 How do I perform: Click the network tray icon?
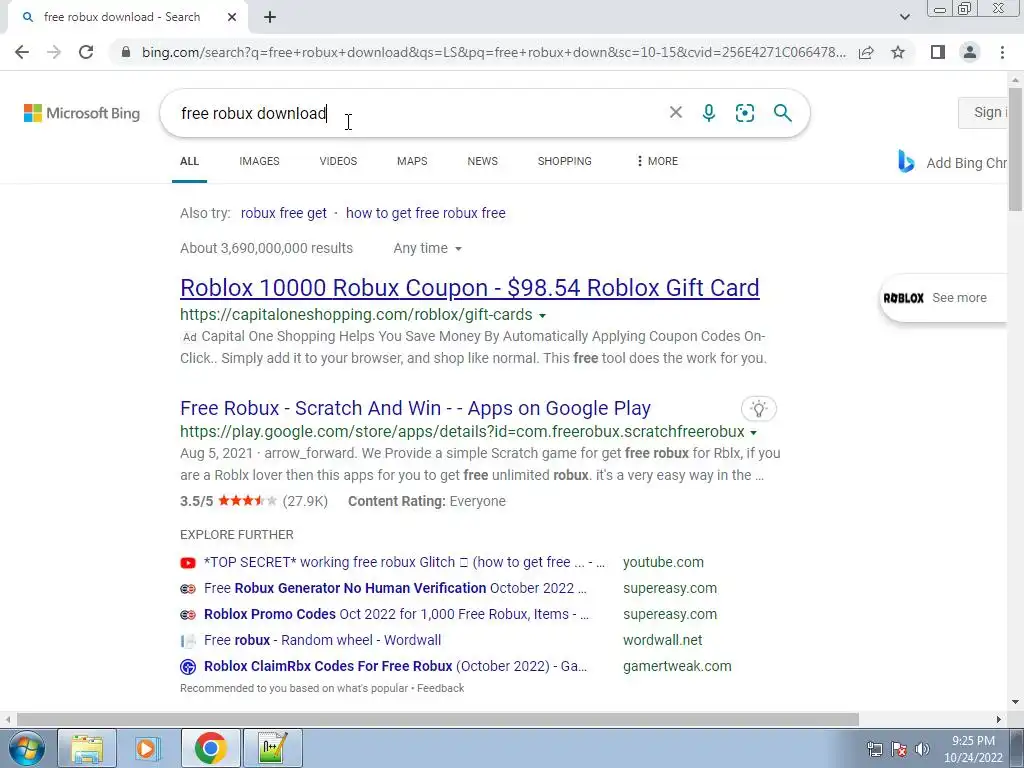(874, 749)
